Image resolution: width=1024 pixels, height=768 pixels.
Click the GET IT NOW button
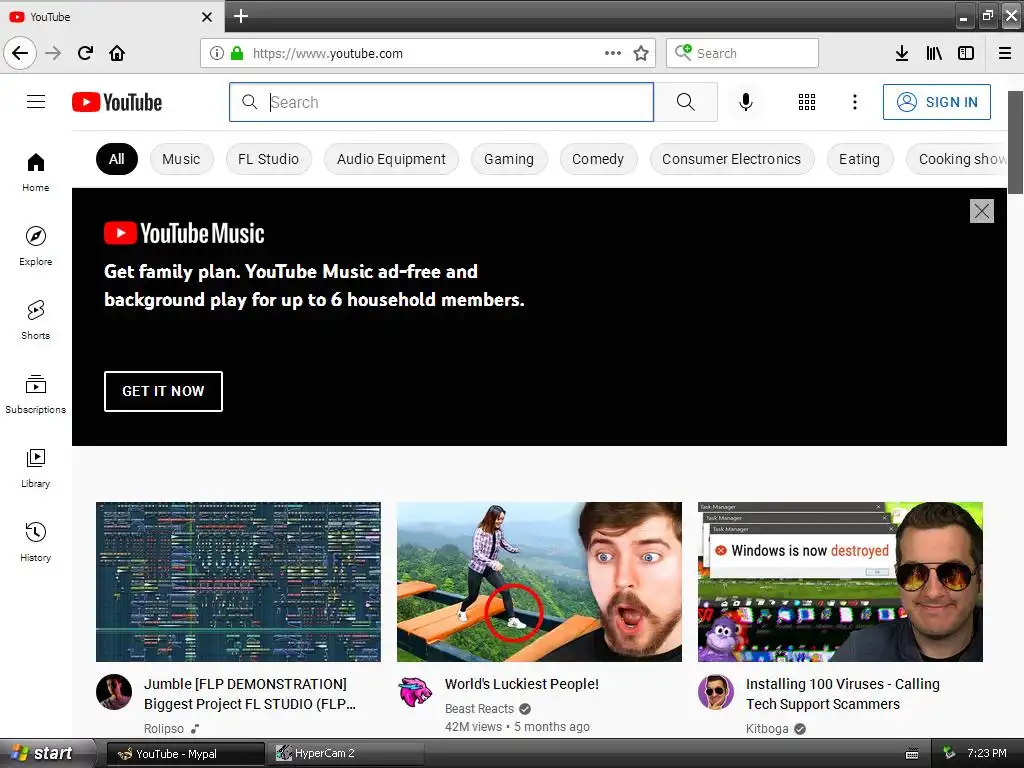coord(163,391)
